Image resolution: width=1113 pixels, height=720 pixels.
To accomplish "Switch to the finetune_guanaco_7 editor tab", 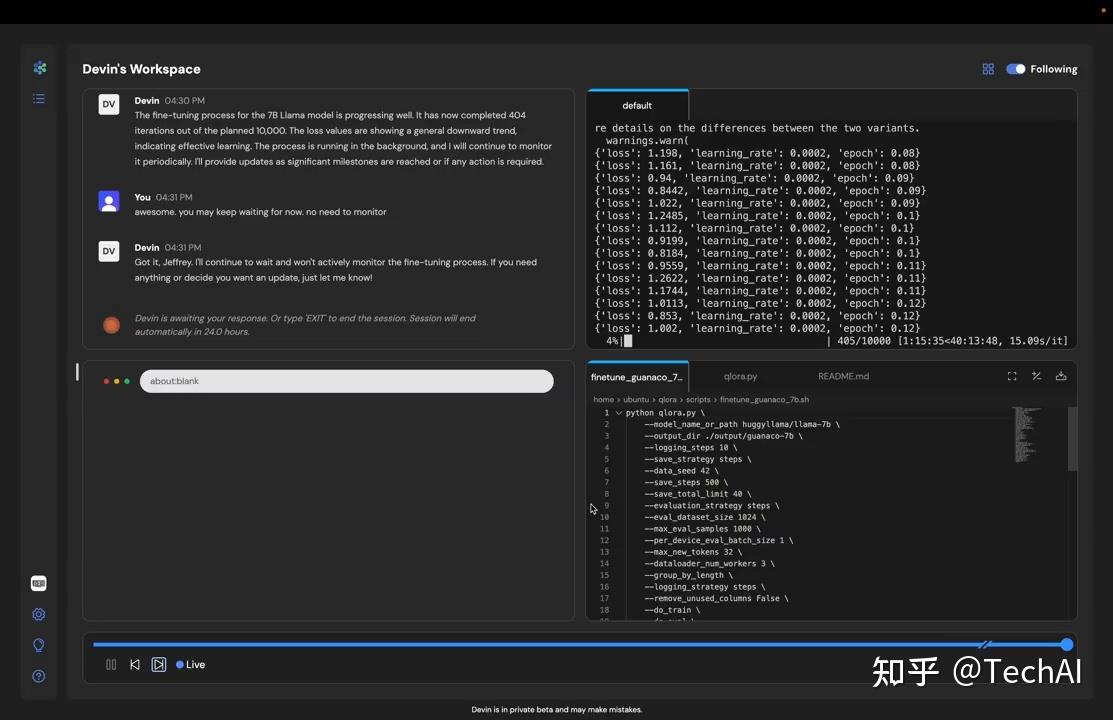I will pyautogui.click(x=637, y=377).
